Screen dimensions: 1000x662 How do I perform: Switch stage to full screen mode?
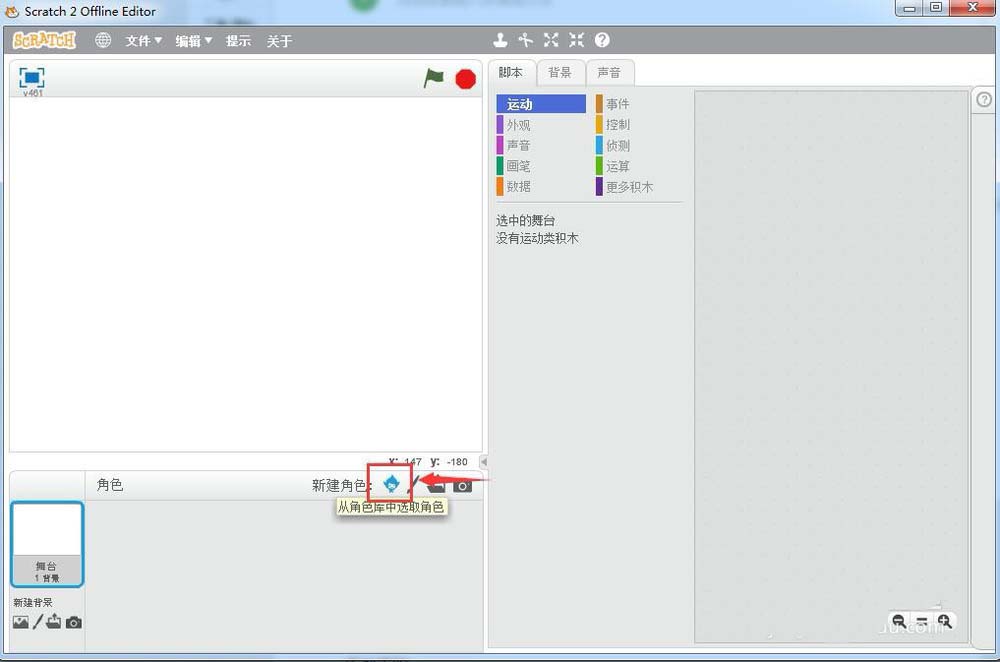click(x=32, y=78)
